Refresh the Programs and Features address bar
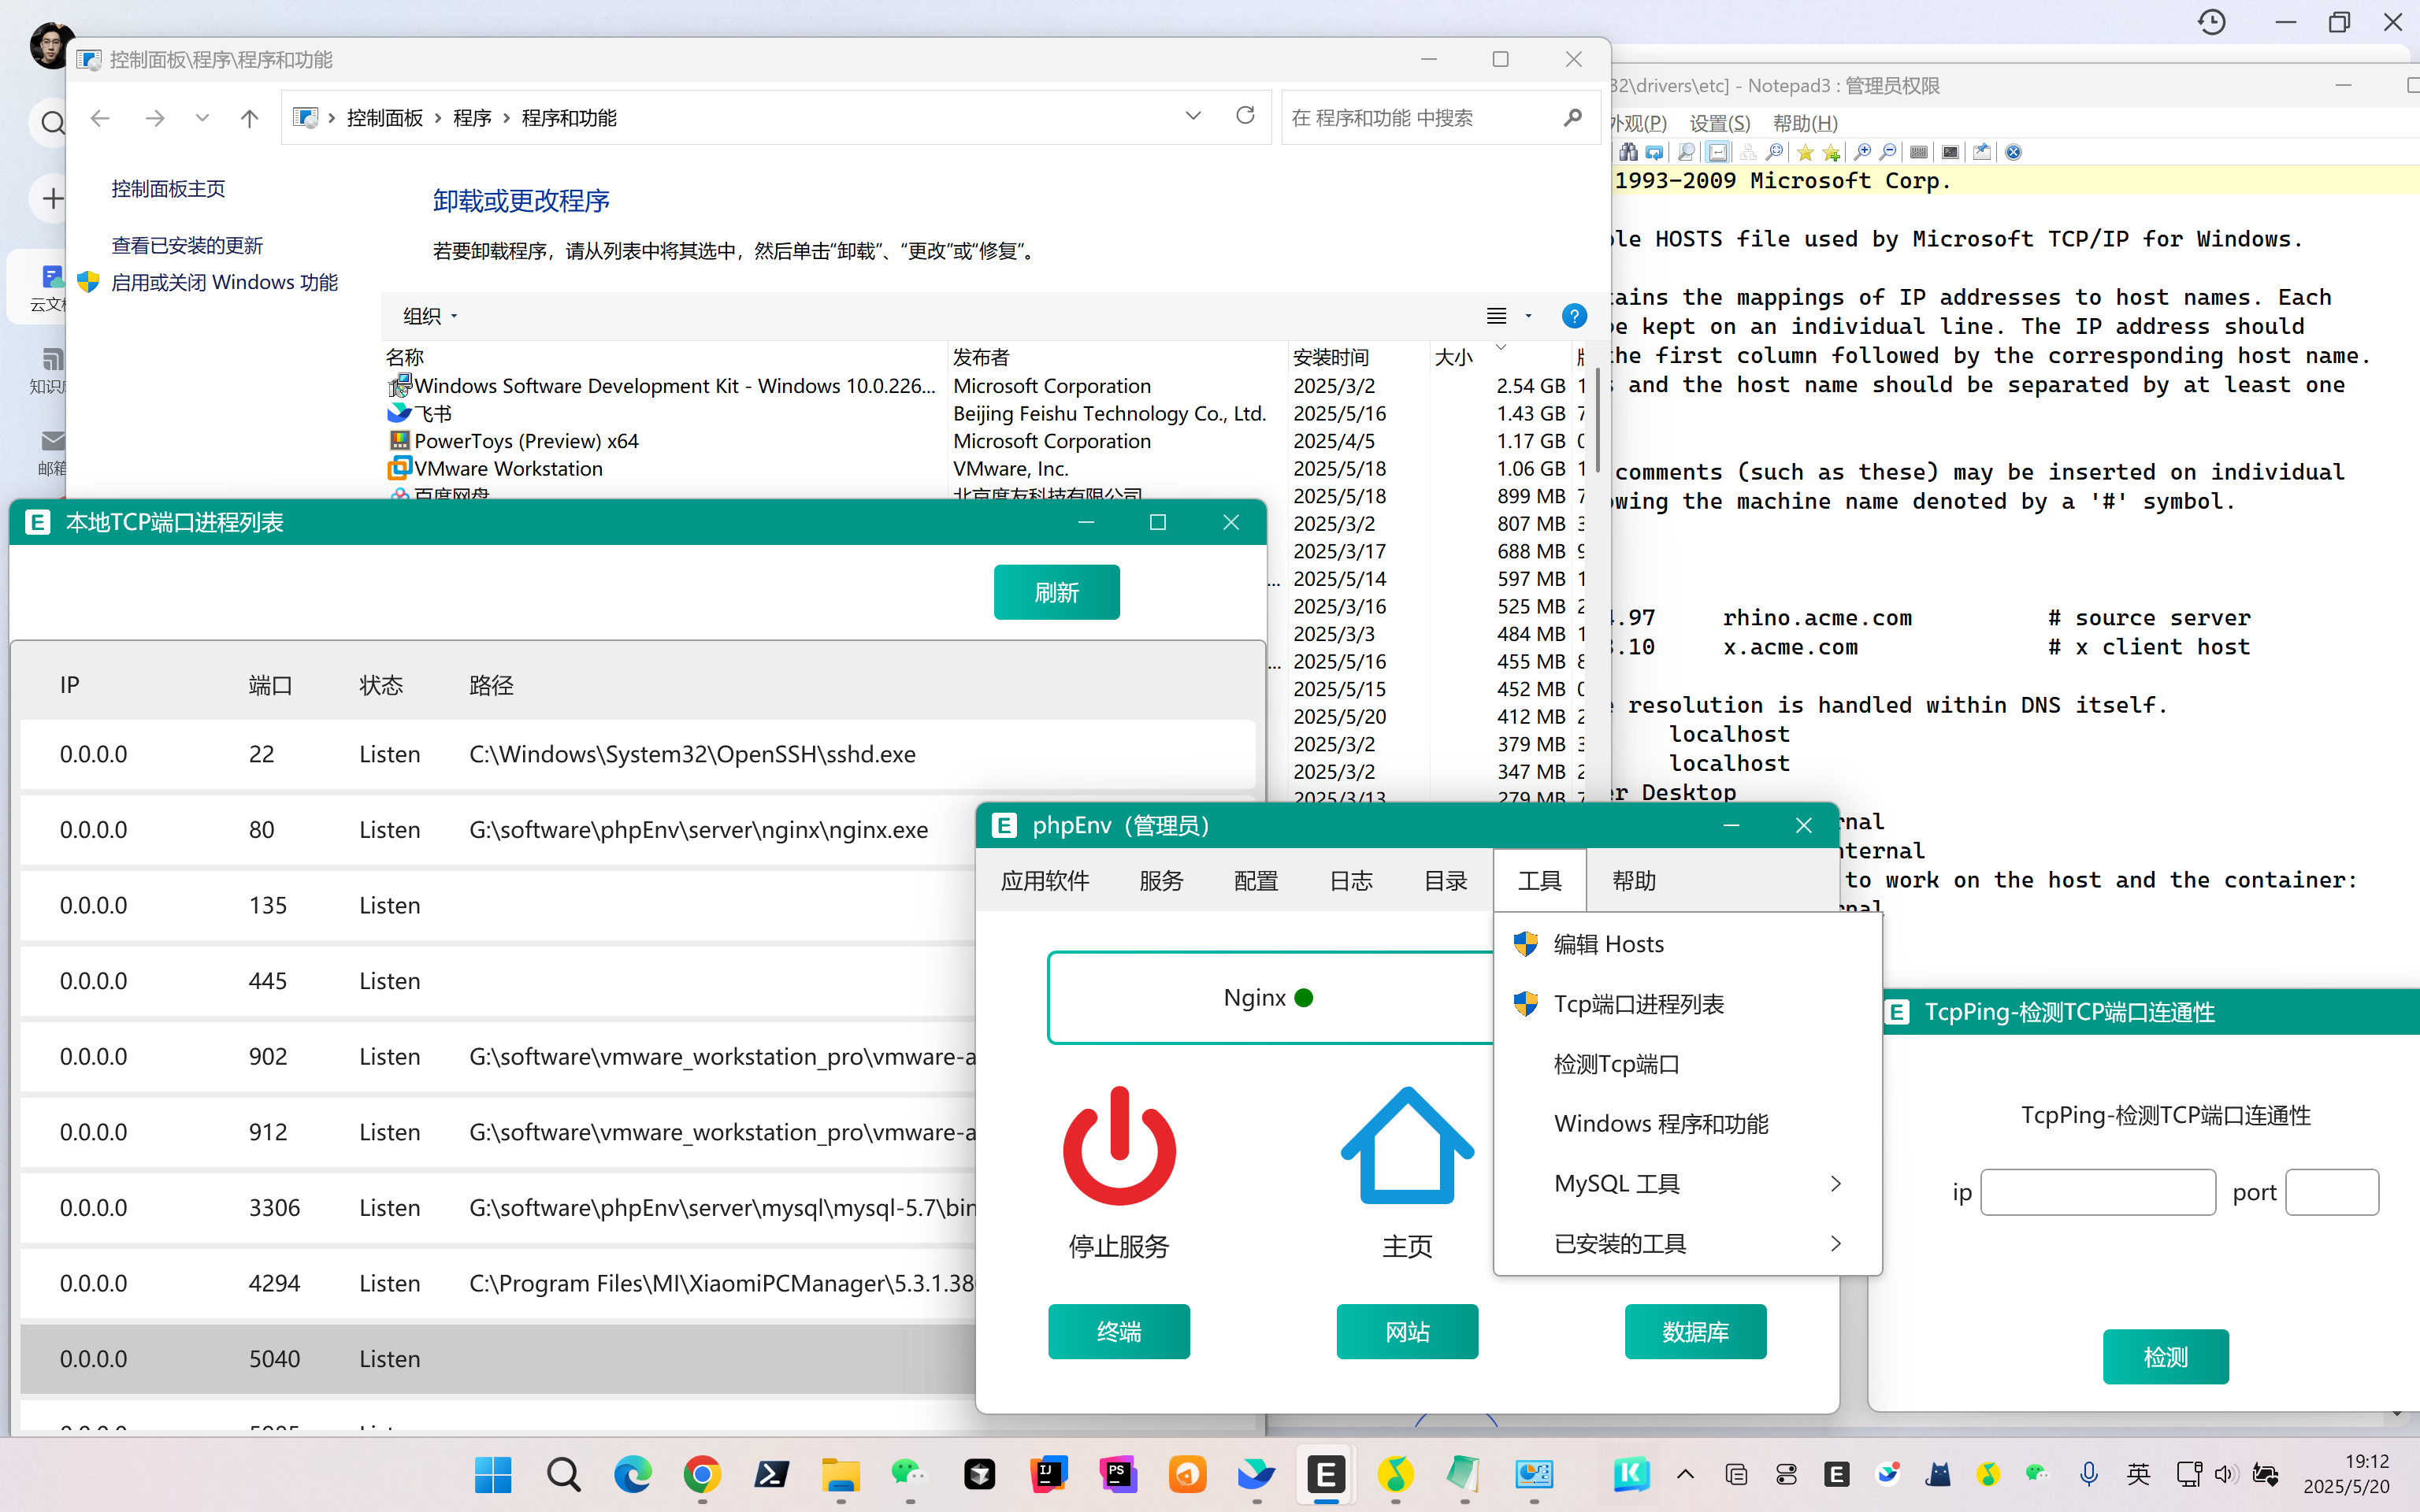 coord(1245,116)
